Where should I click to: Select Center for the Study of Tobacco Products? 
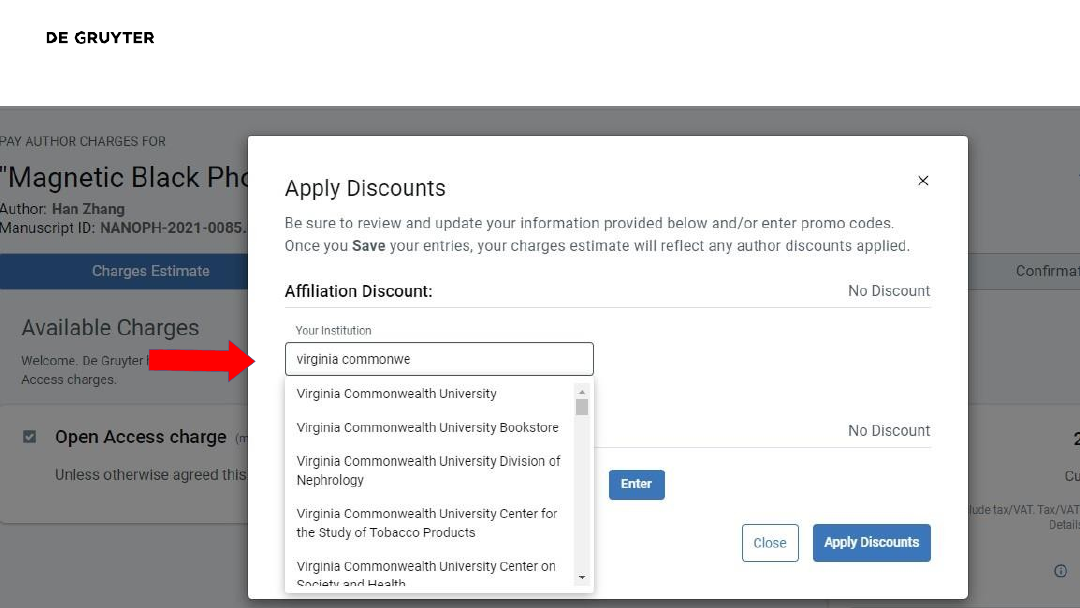[x=426, y=523]
